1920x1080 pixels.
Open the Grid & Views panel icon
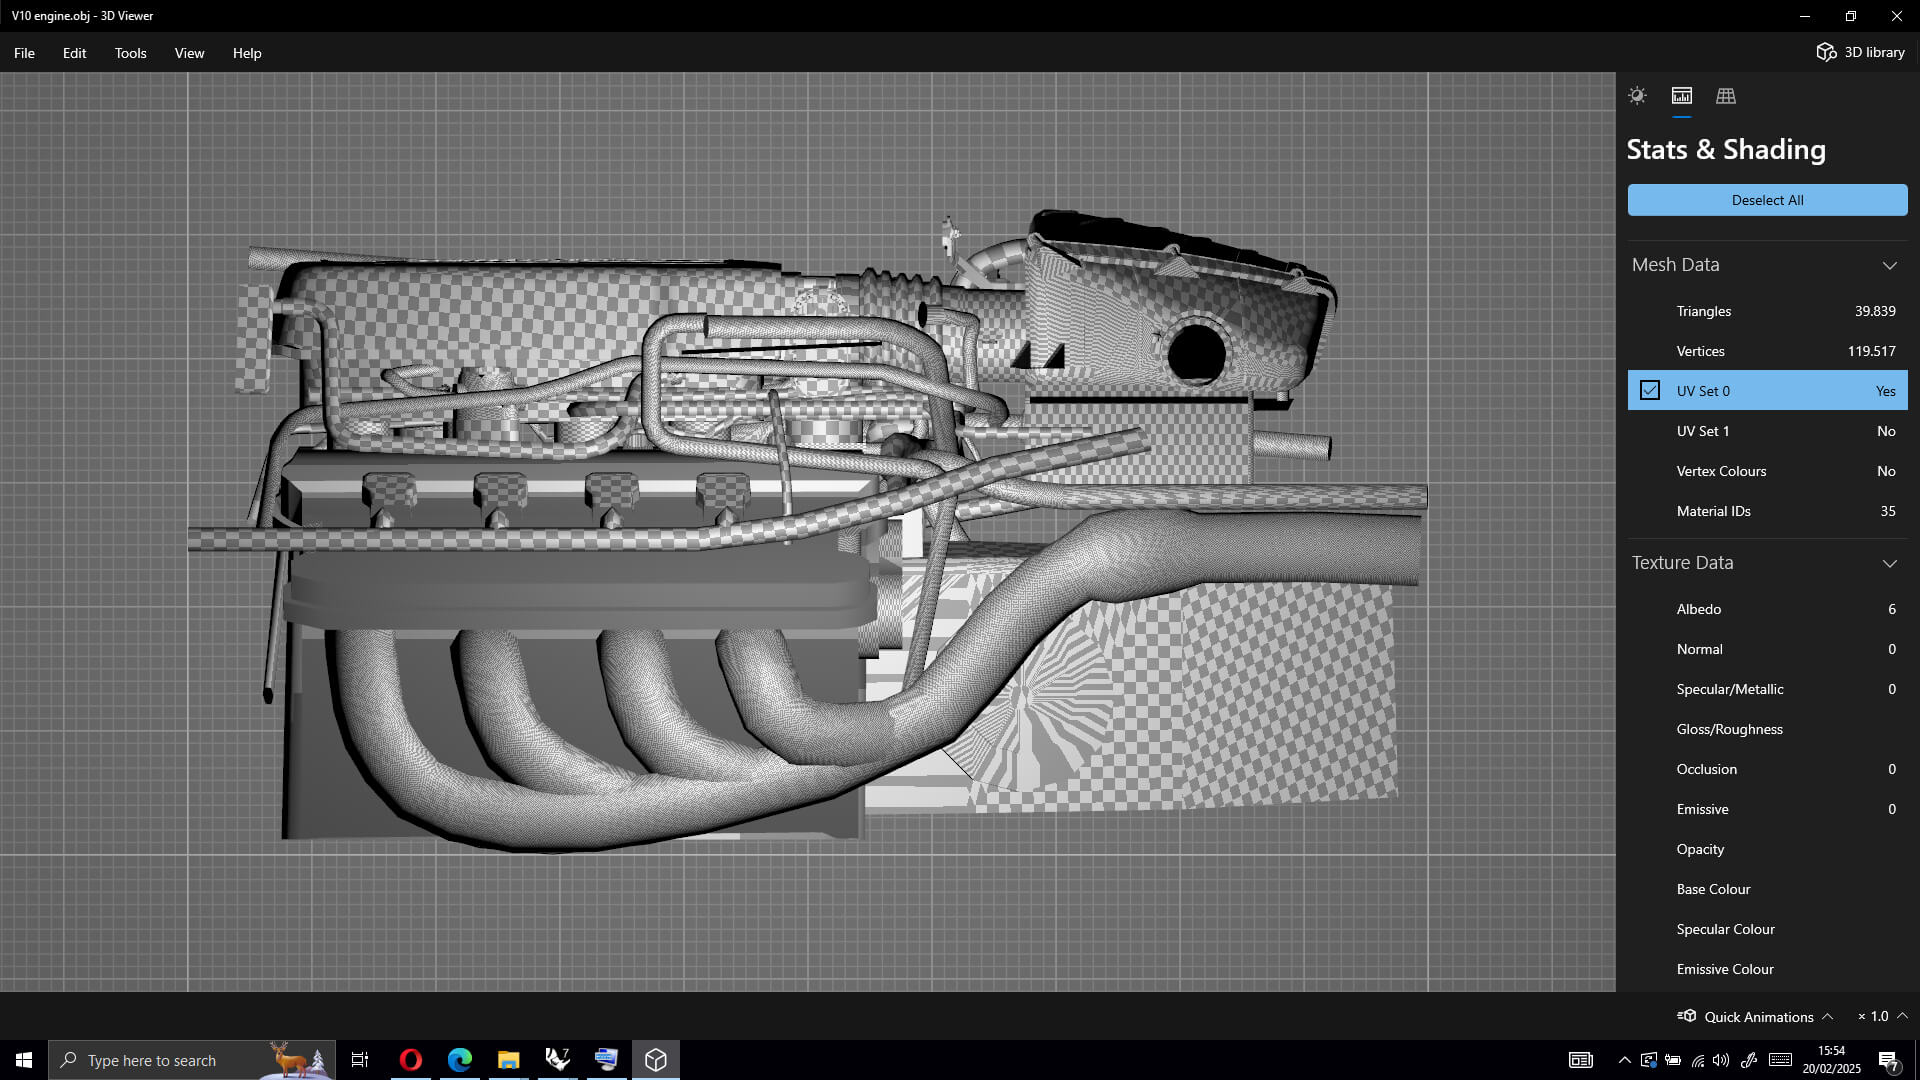1726,96
